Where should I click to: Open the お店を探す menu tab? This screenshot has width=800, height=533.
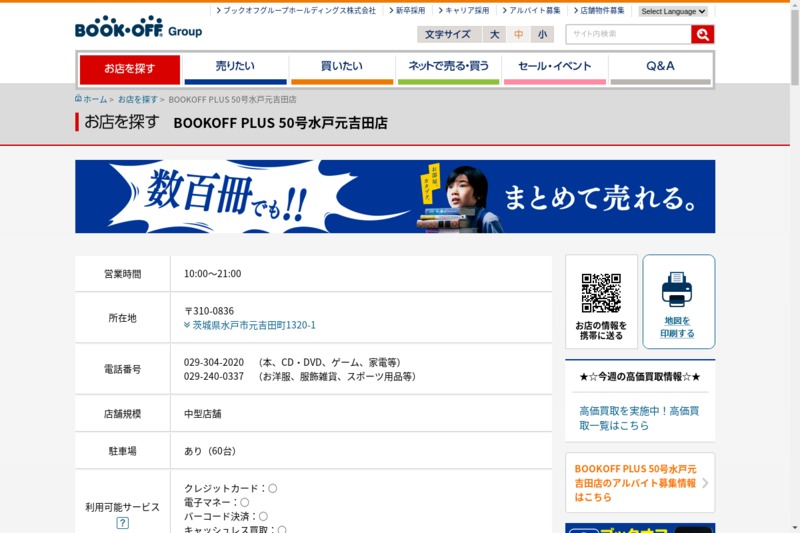(130, 69)
